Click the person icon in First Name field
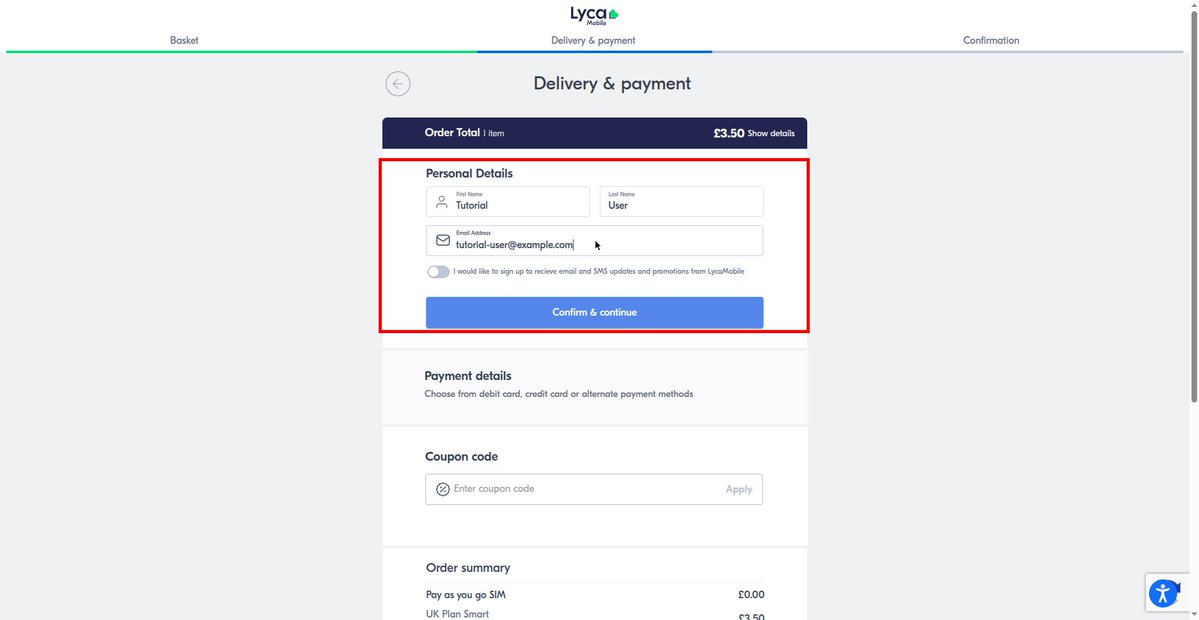This screenshot has width=1199, height=620. 441,202
